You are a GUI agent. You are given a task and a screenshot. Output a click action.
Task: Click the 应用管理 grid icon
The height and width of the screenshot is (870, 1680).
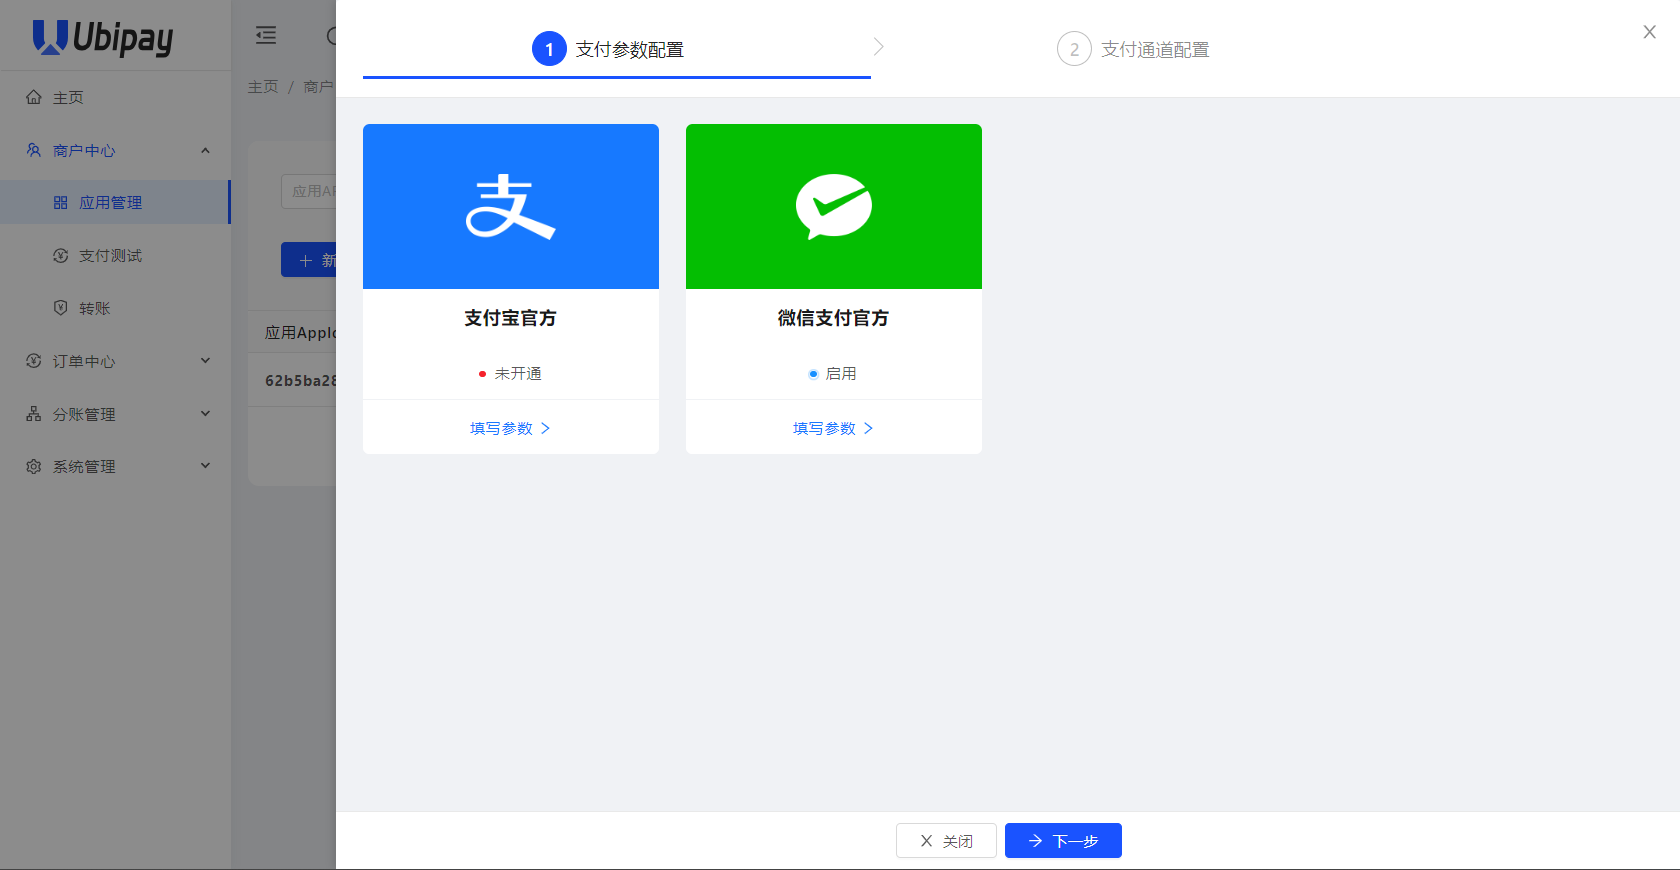61,203
